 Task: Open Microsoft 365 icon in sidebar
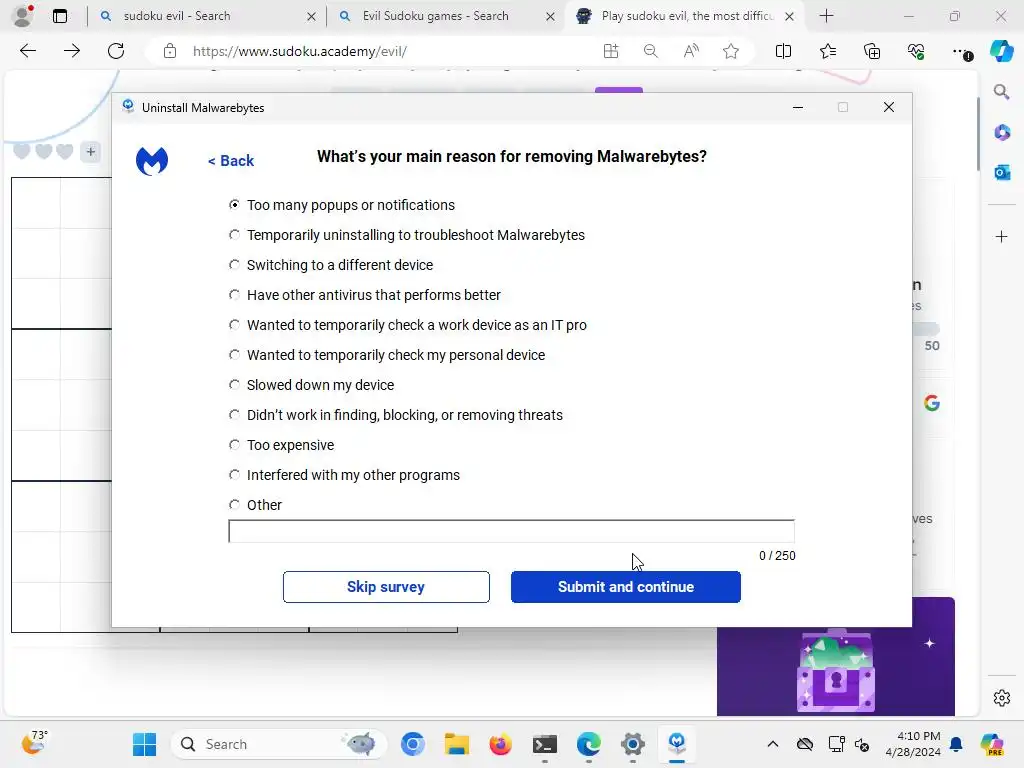[1002, 133]
